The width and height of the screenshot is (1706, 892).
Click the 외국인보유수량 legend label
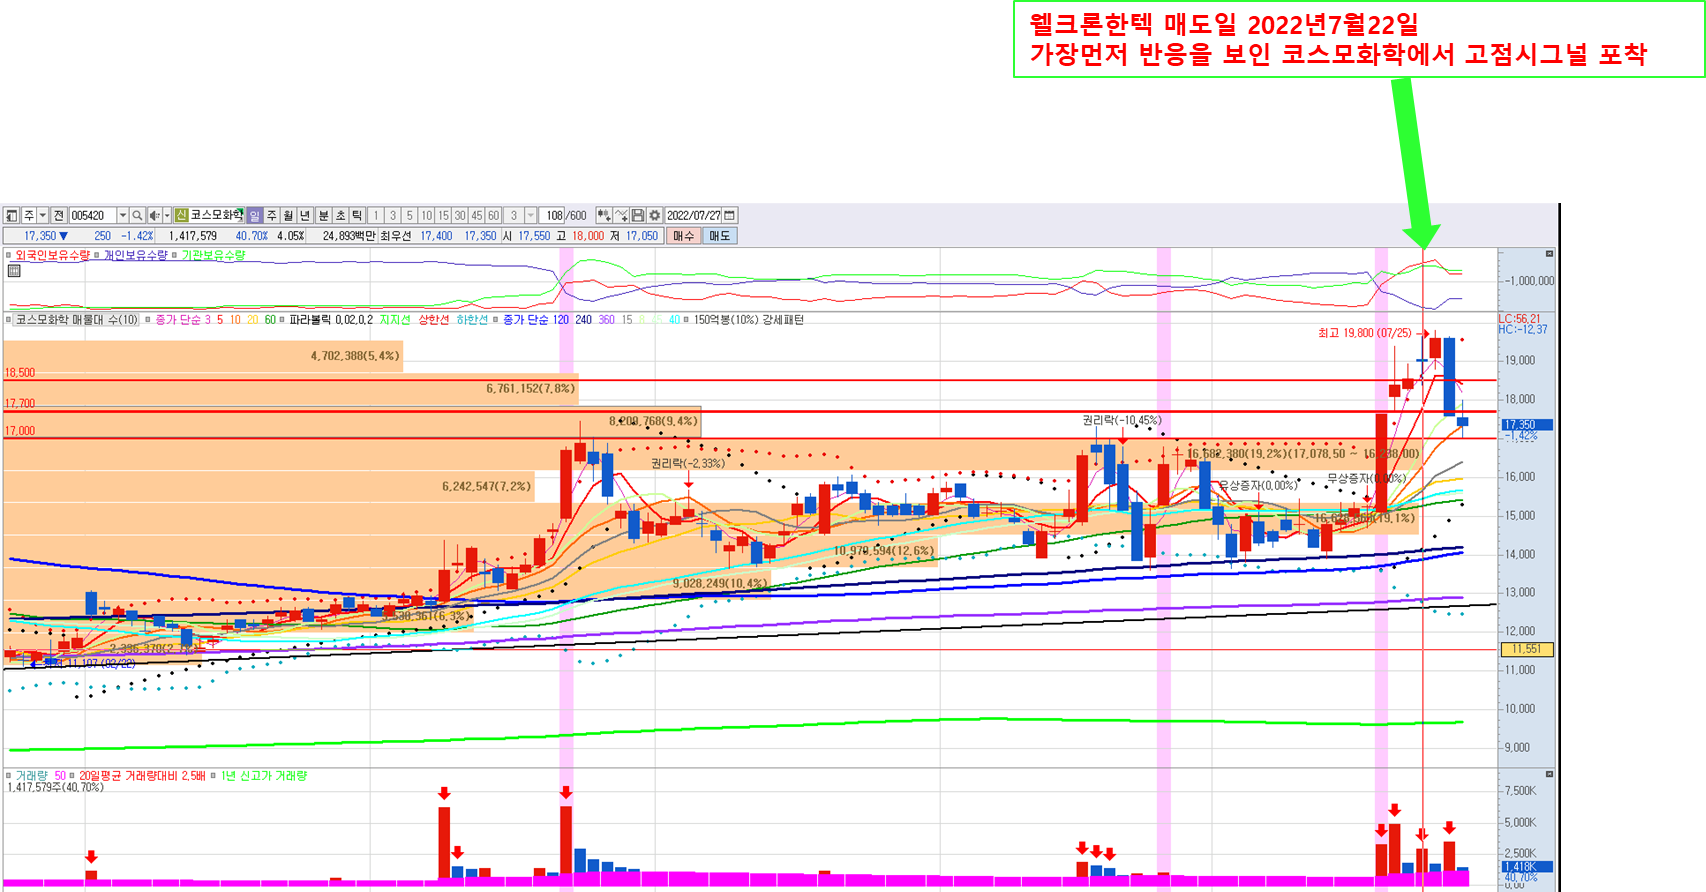[x=52, y=255]
